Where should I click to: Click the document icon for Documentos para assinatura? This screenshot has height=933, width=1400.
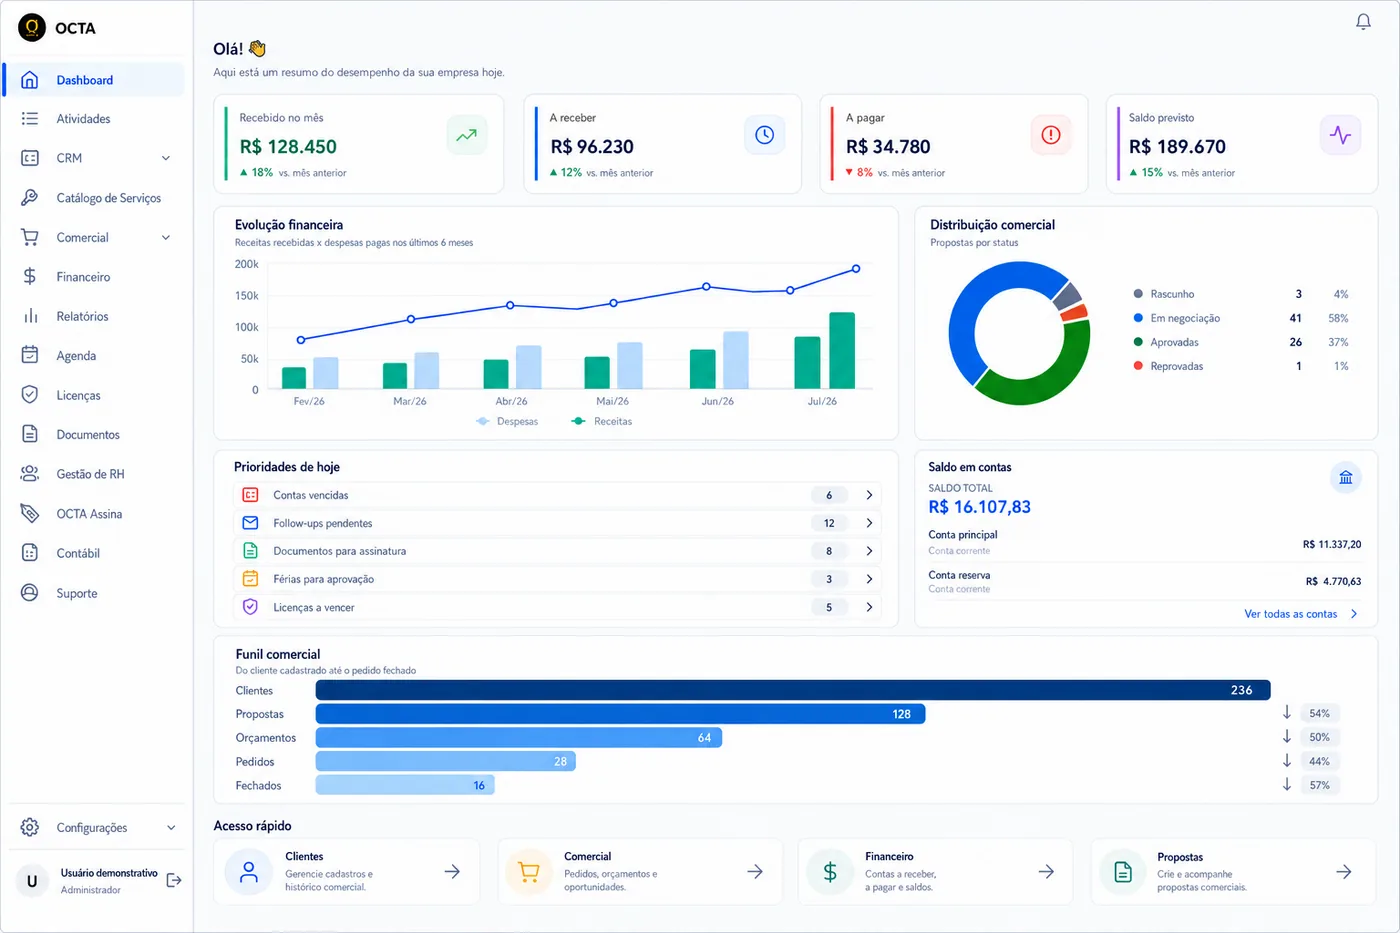pos(250,551)
